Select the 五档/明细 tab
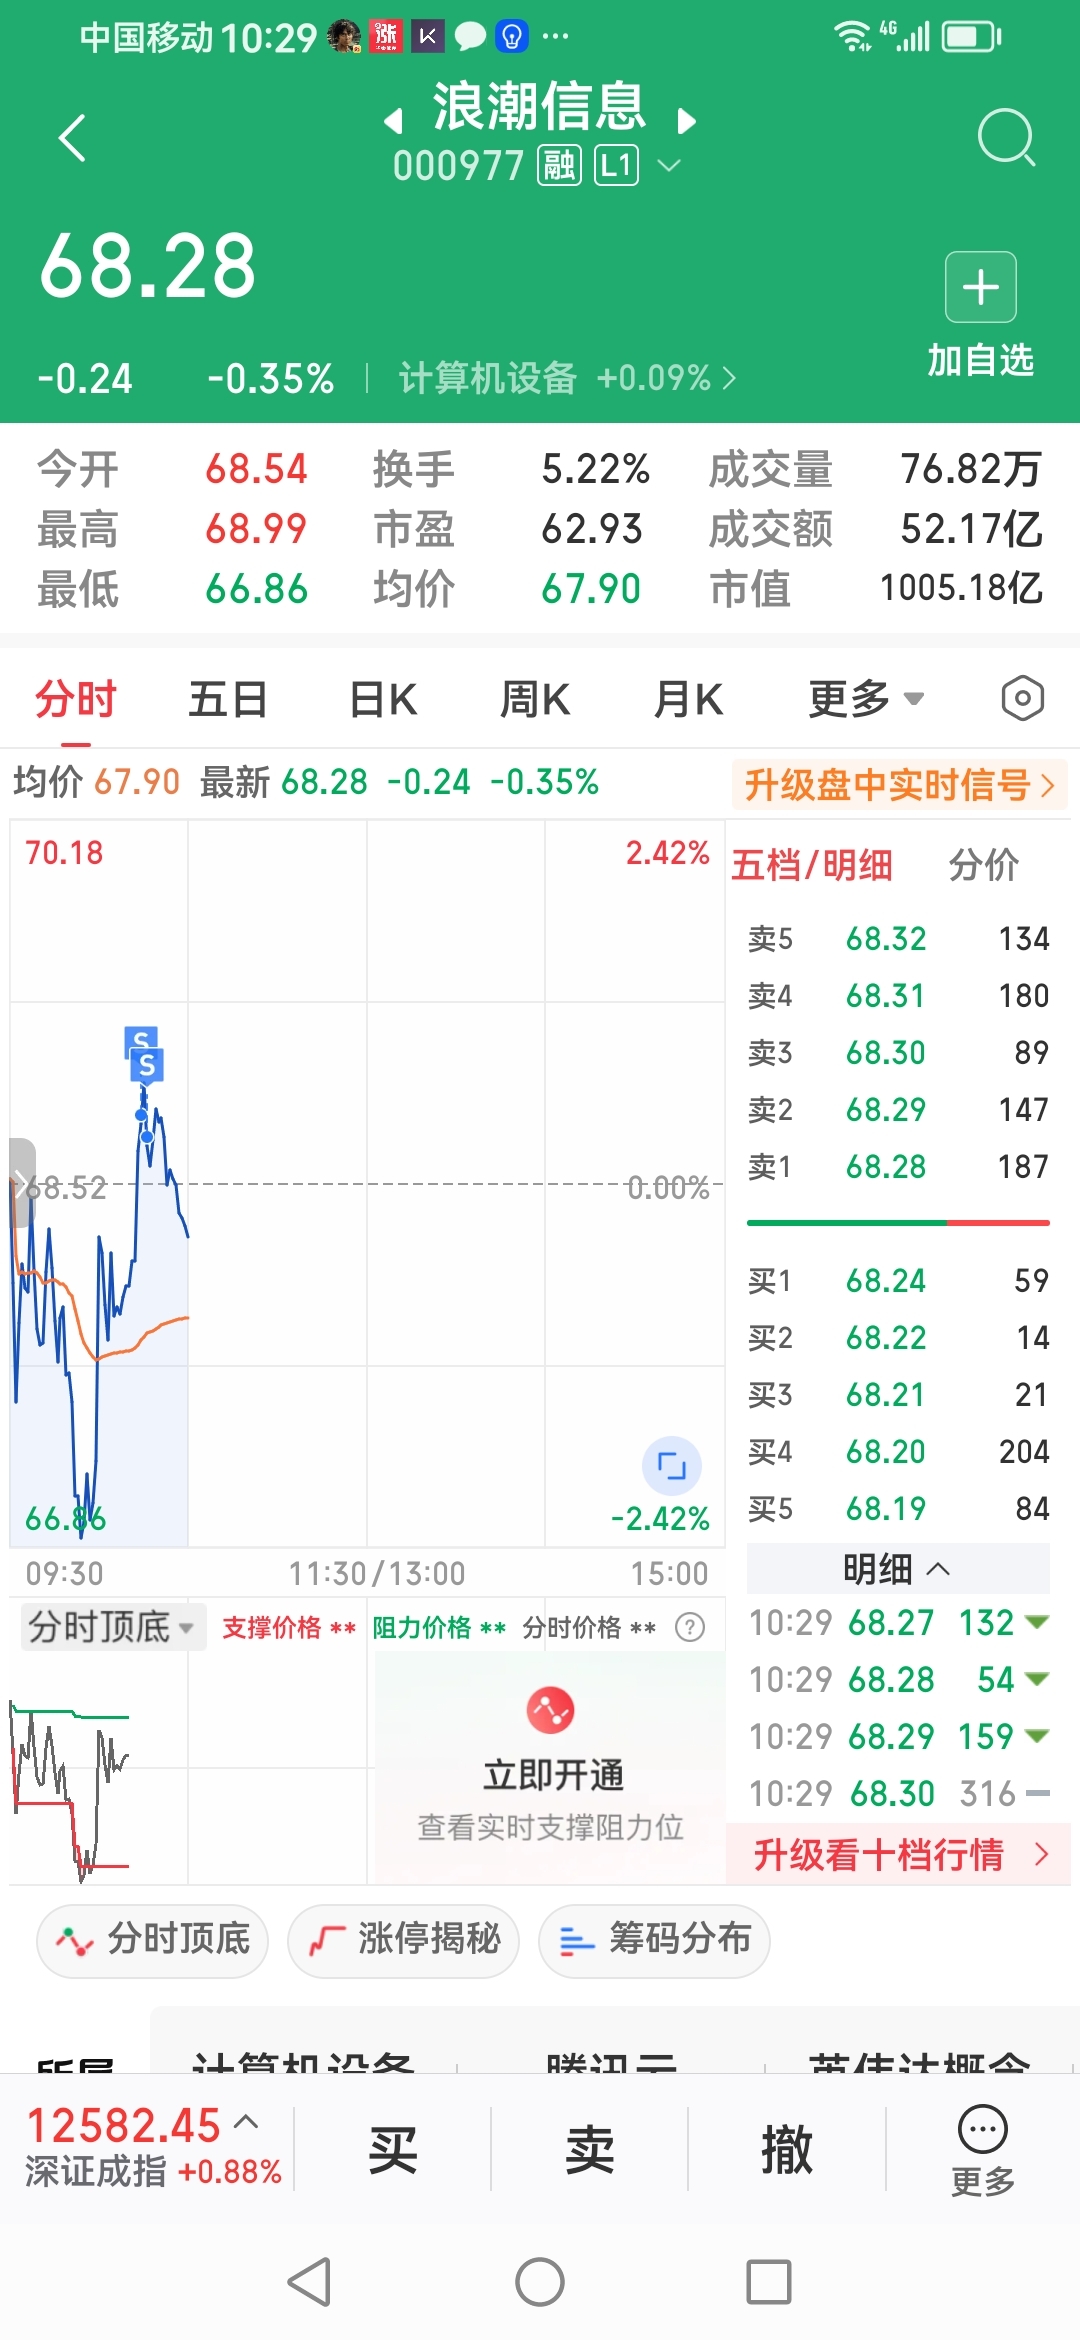Screen dimensions: 1080x2340 click(812, 865)
